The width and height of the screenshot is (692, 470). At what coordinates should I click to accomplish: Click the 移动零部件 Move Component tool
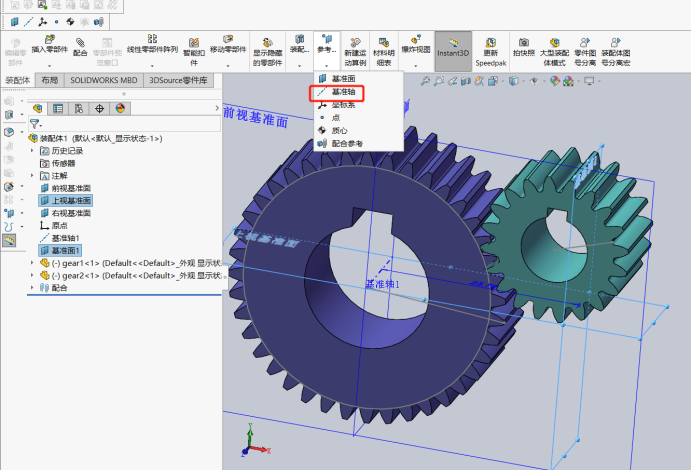pos(228,44)
